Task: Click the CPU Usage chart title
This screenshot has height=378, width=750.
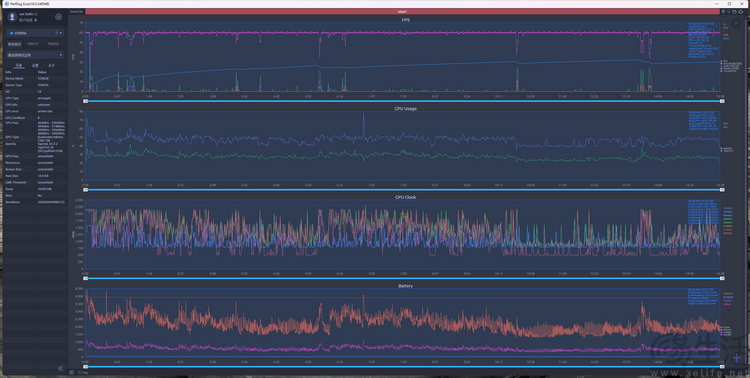Action: pyautogui.click(x=405, y=109)
